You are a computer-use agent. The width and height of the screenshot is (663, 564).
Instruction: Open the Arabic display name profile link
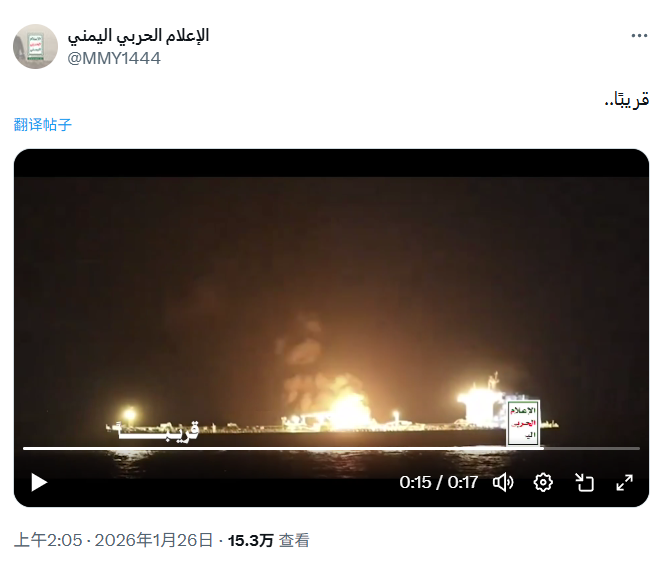click(x=138, y=36)
